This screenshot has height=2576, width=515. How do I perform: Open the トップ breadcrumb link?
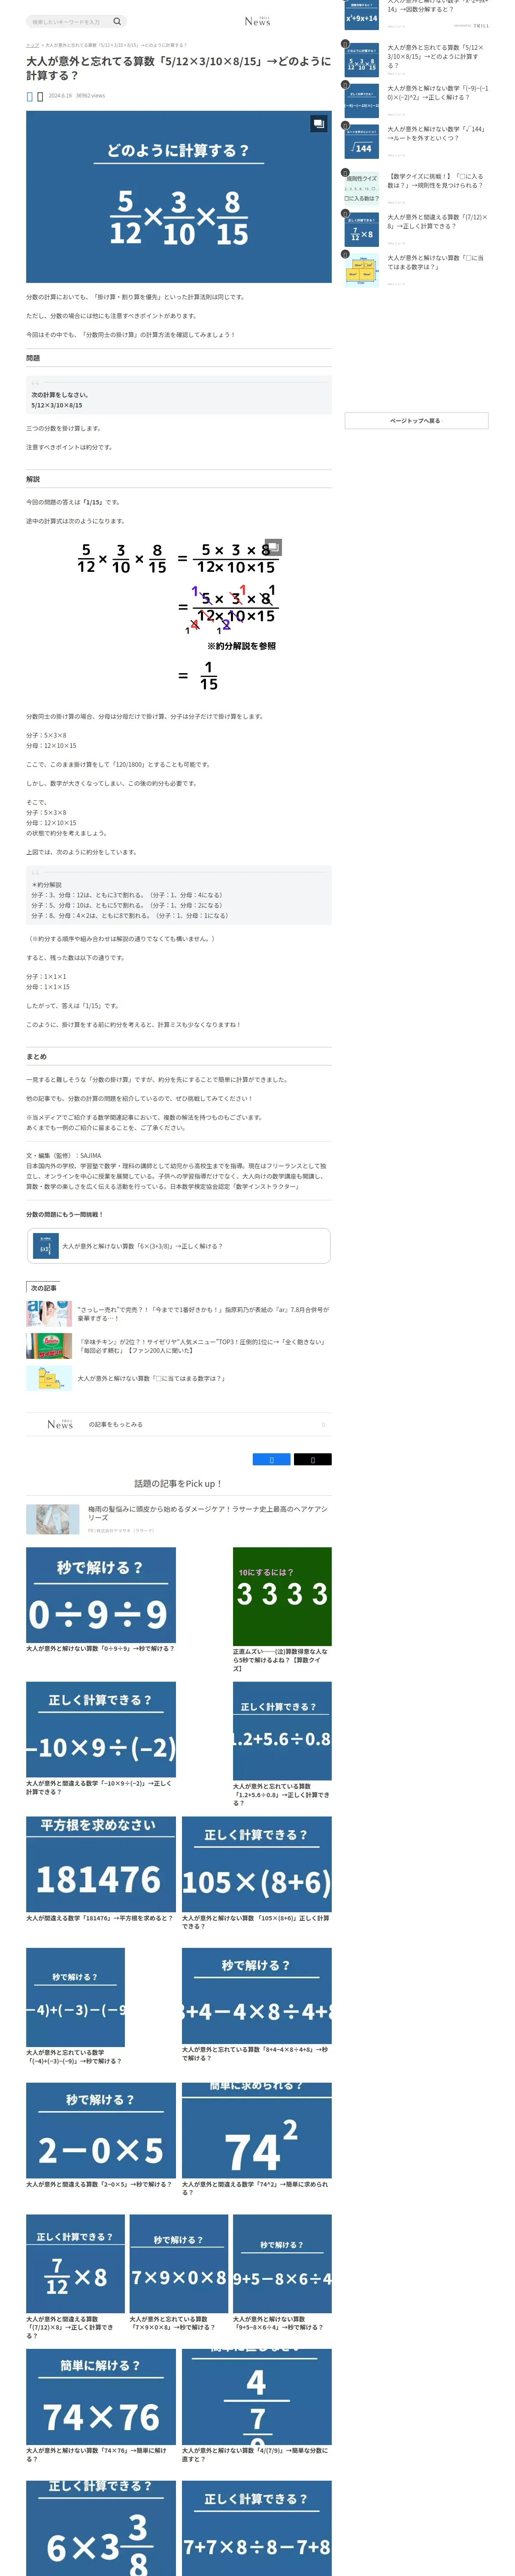pos(32,45)
